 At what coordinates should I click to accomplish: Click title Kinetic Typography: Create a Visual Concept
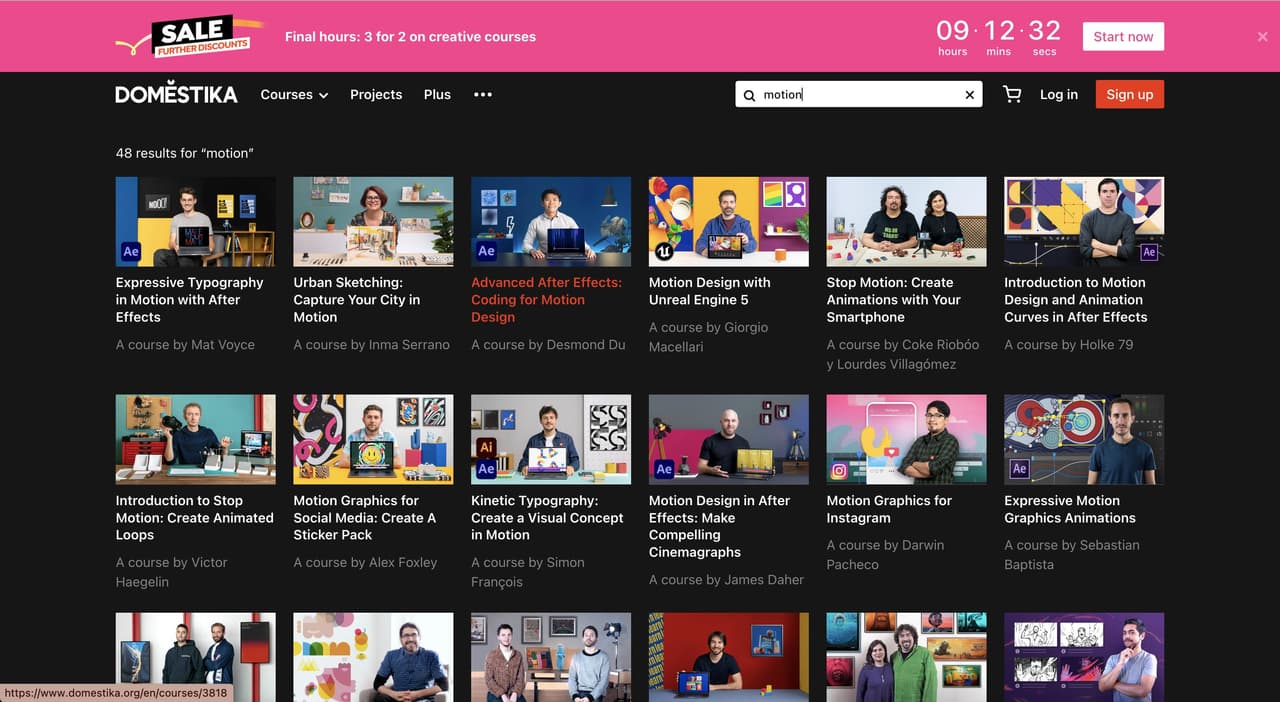[548, 518]
